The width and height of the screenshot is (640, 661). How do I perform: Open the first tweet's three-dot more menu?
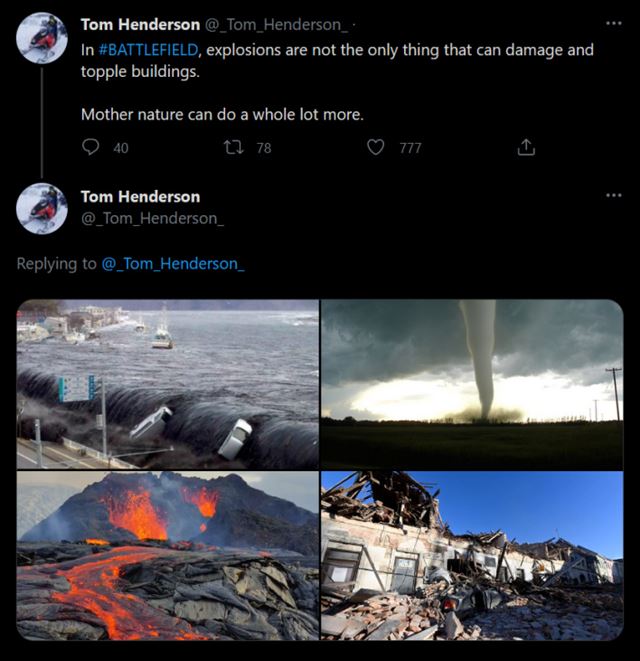tap(613, 23)
